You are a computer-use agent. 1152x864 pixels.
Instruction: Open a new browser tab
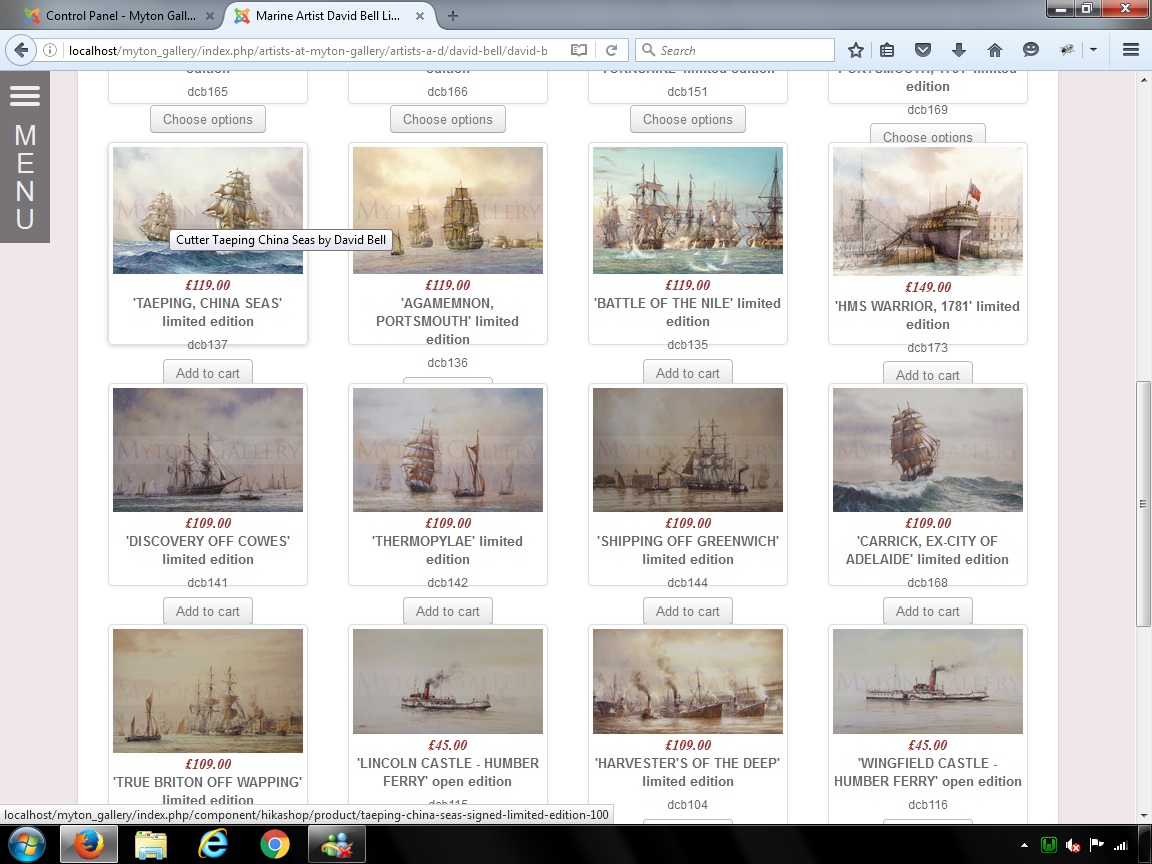pos(453,15)
